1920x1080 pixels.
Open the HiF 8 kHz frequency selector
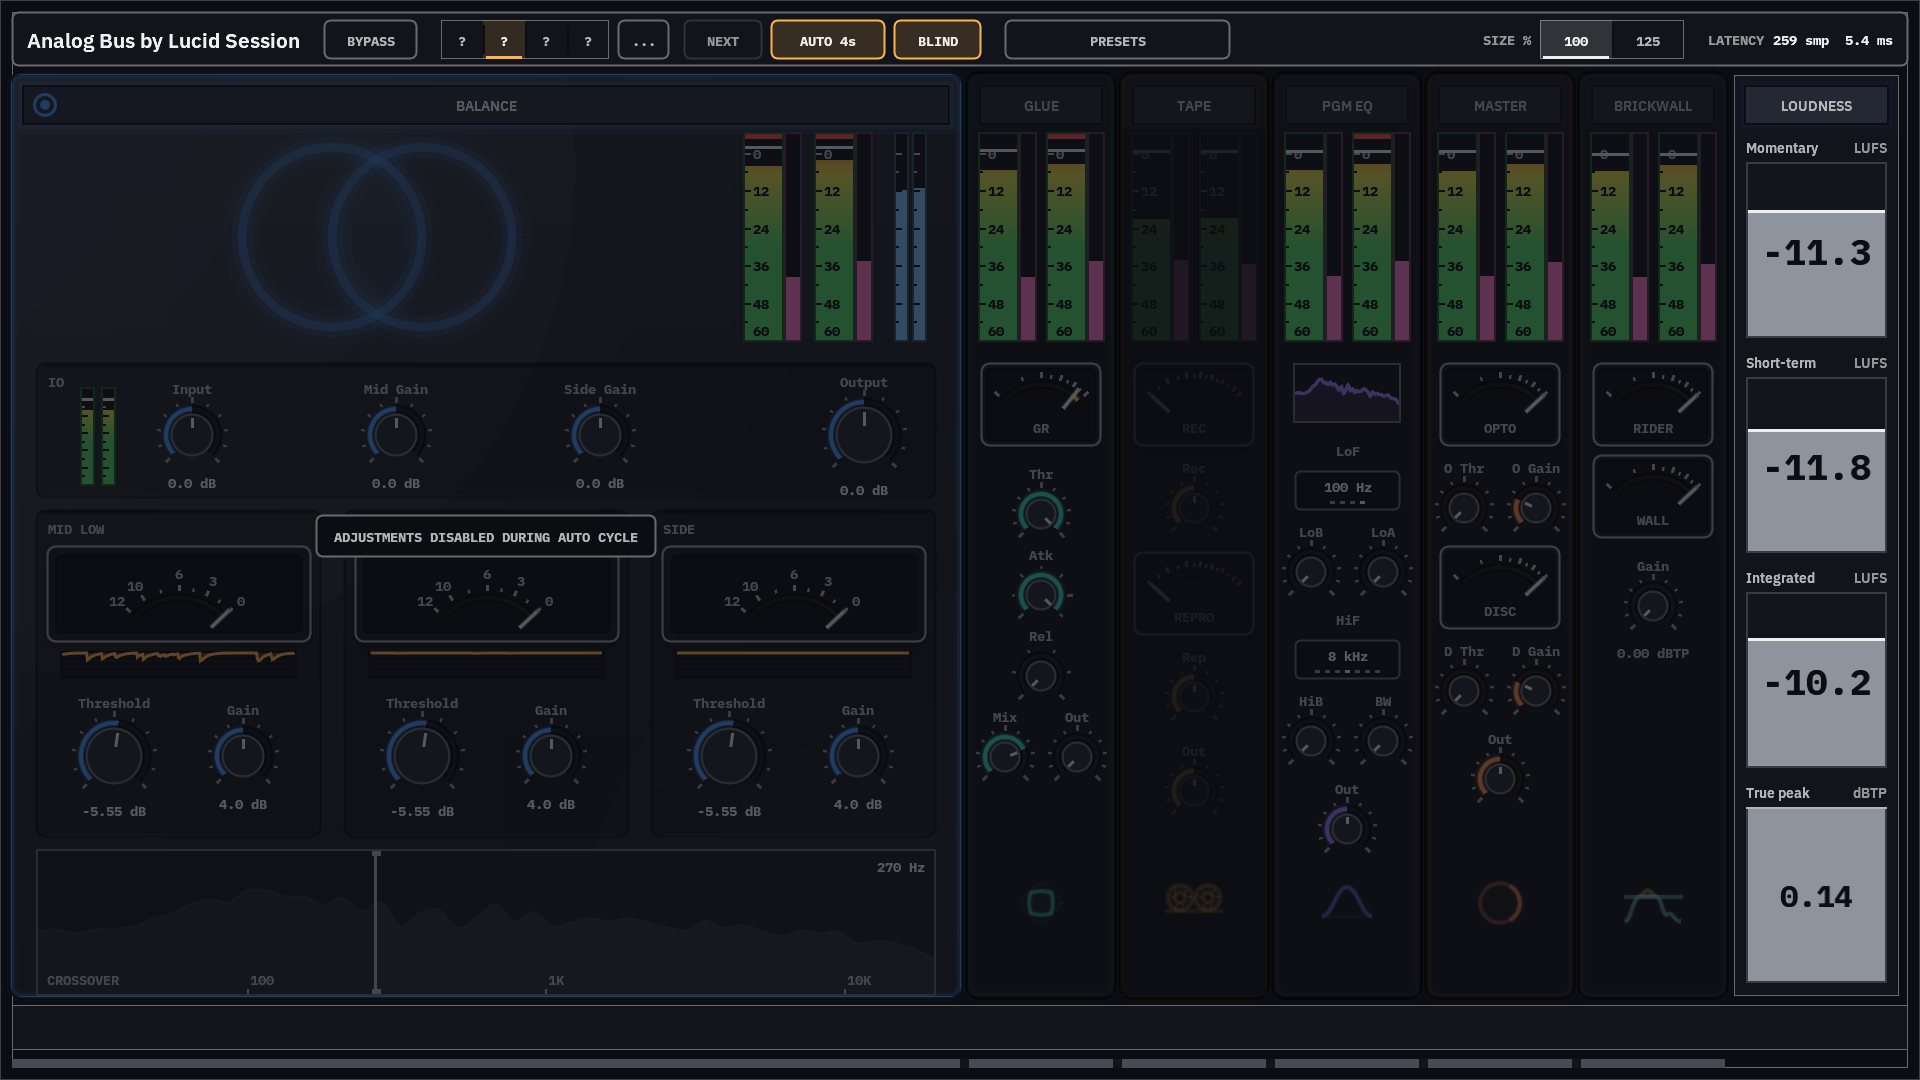(1347, 659)
